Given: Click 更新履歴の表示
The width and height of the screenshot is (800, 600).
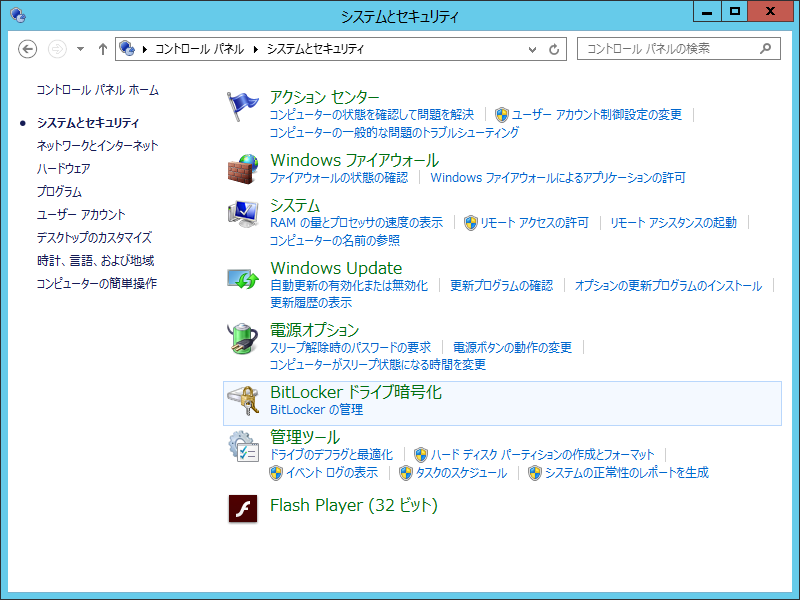Looking at the screenshot, I should point(311,303).
